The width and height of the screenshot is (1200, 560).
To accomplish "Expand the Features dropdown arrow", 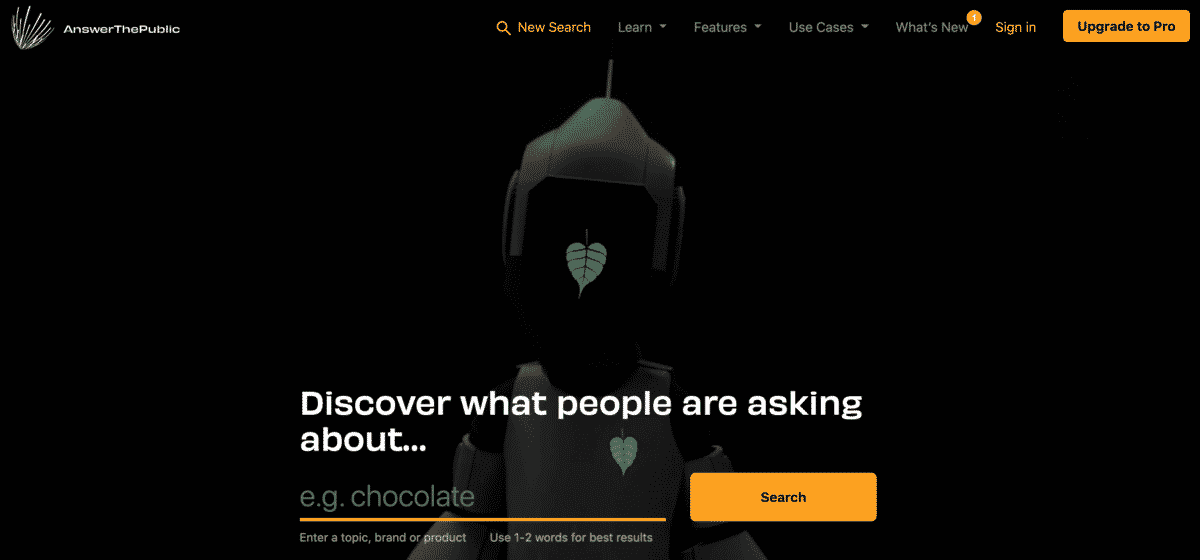I will (x=757, y=28).
